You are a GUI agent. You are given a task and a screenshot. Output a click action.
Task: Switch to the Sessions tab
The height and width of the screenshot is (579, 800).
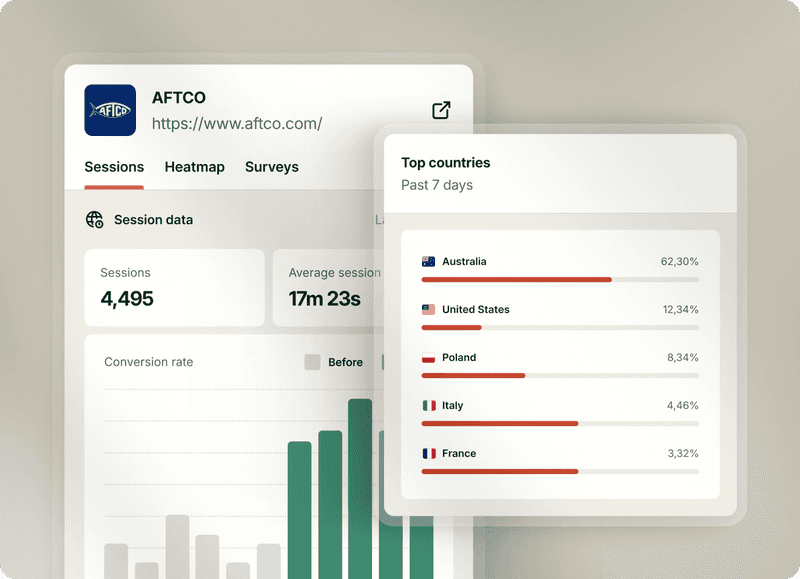click(x=114, y=167)
